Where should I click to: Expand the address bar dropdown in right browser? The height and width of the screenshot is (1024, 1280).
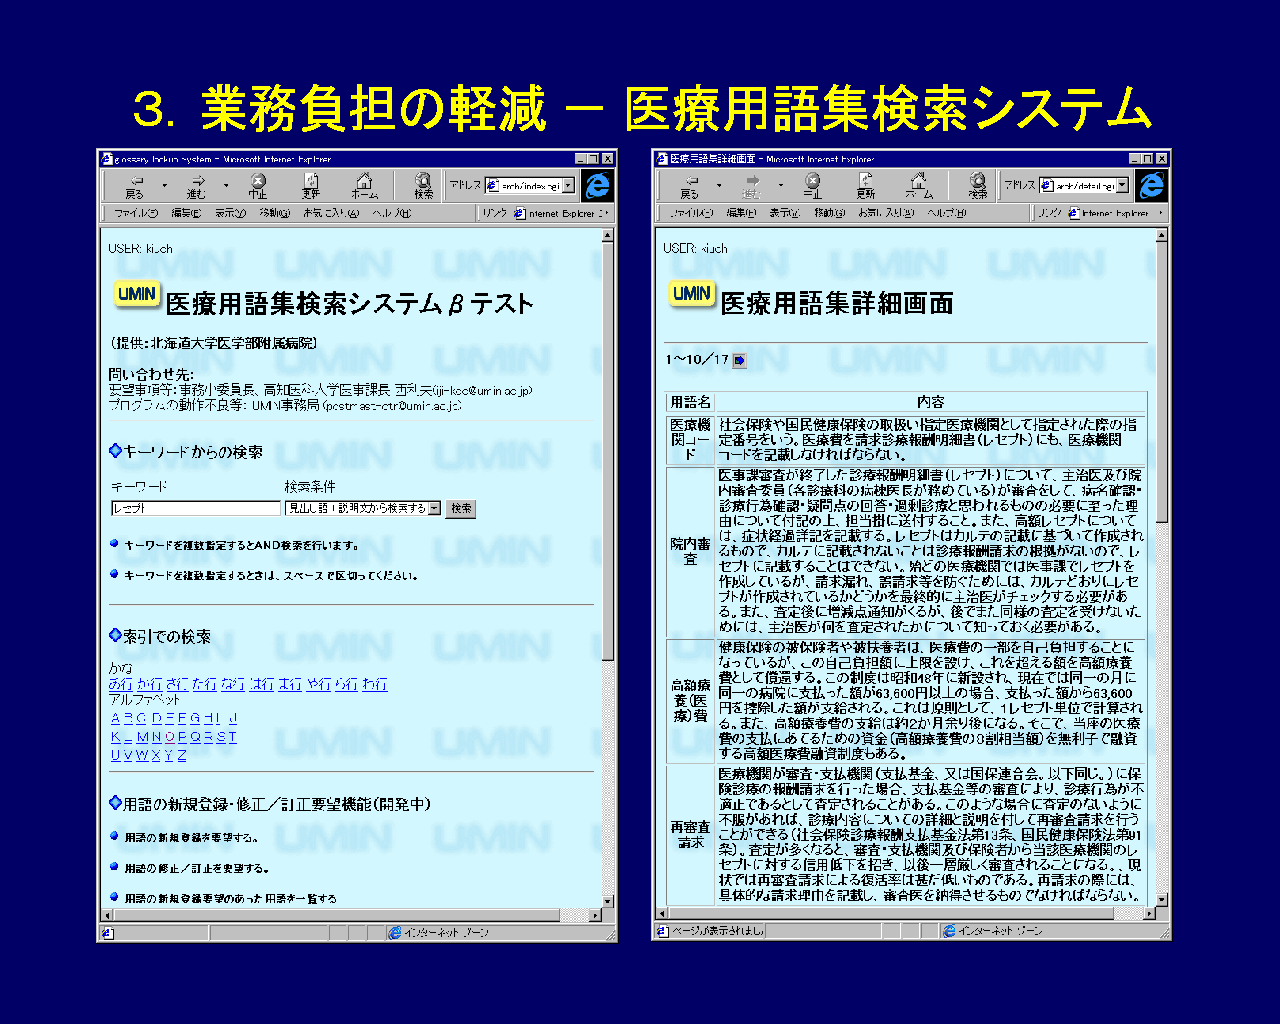pyautogui.click(x=1123, y=186)
